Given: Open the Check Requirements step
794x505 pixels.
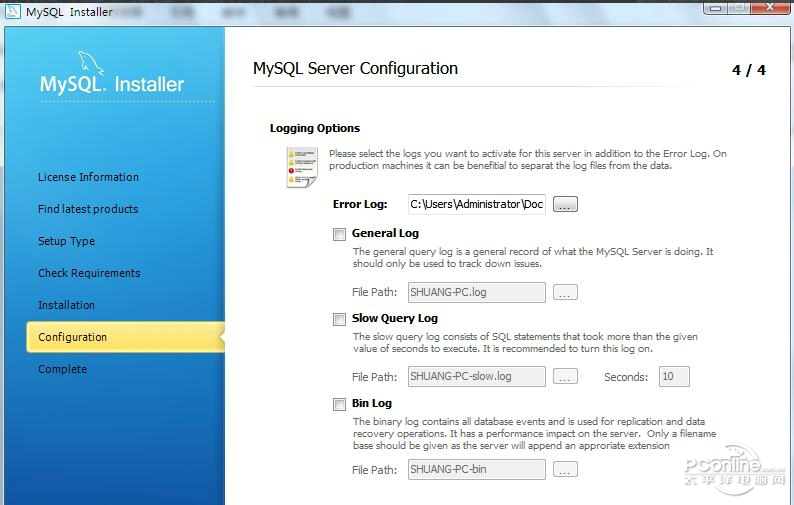Looking at the screenshot, I should pos(89,273).
